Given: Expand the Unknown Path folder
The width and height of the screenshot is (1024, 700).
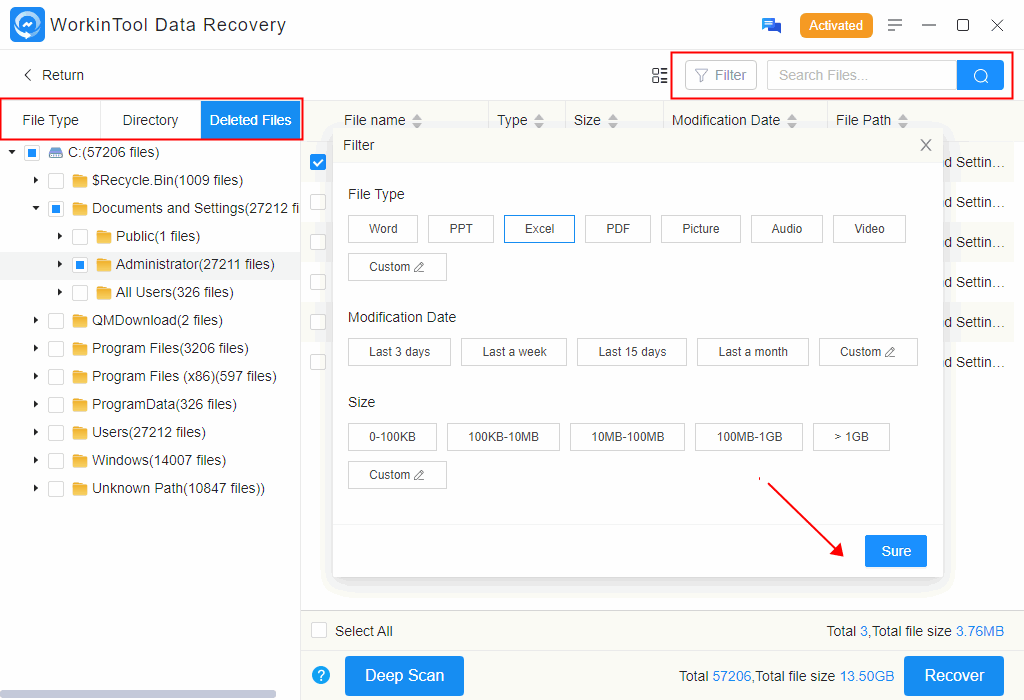Looking at the screenshot, I should pyautogui.click(x=36, y=489).
